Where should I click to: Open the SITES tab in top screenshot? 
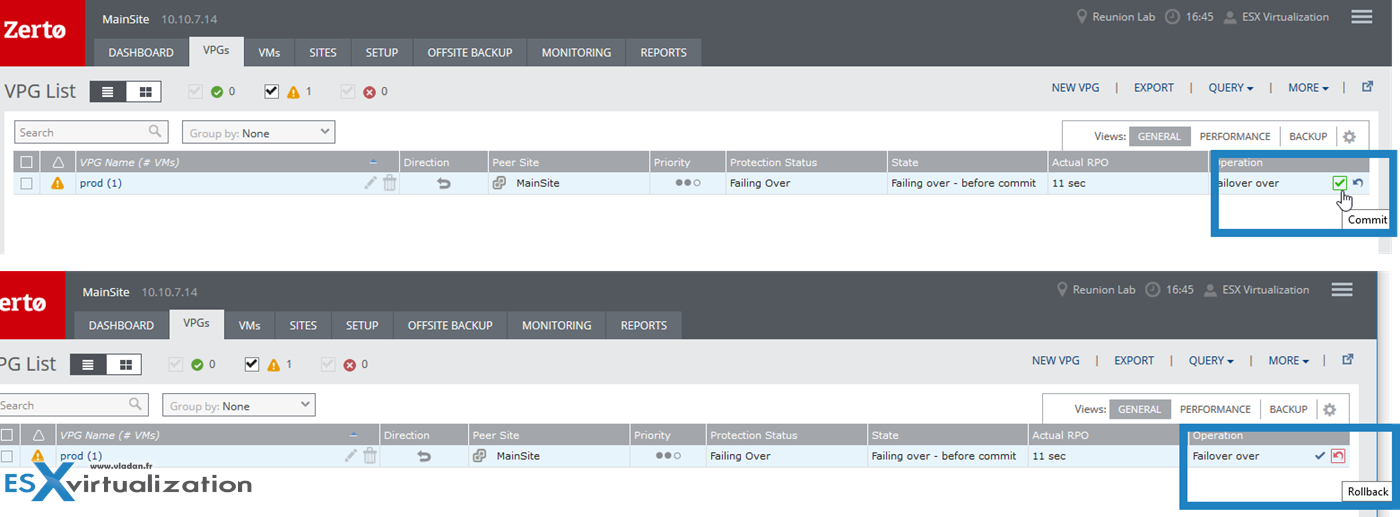(322, 52)
